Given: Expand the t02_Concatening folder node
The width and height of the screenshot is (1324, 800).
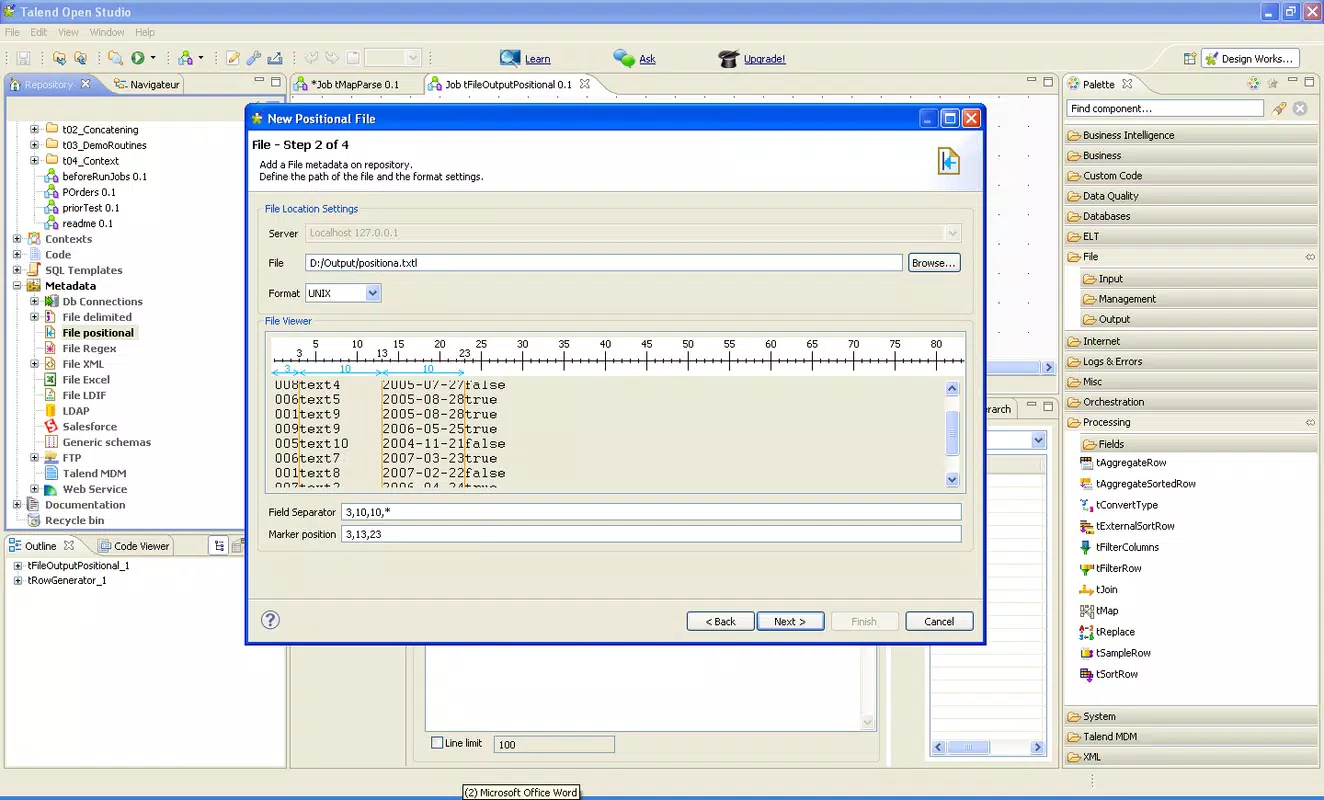Looking at the screenshot, I should coord(35,130).
